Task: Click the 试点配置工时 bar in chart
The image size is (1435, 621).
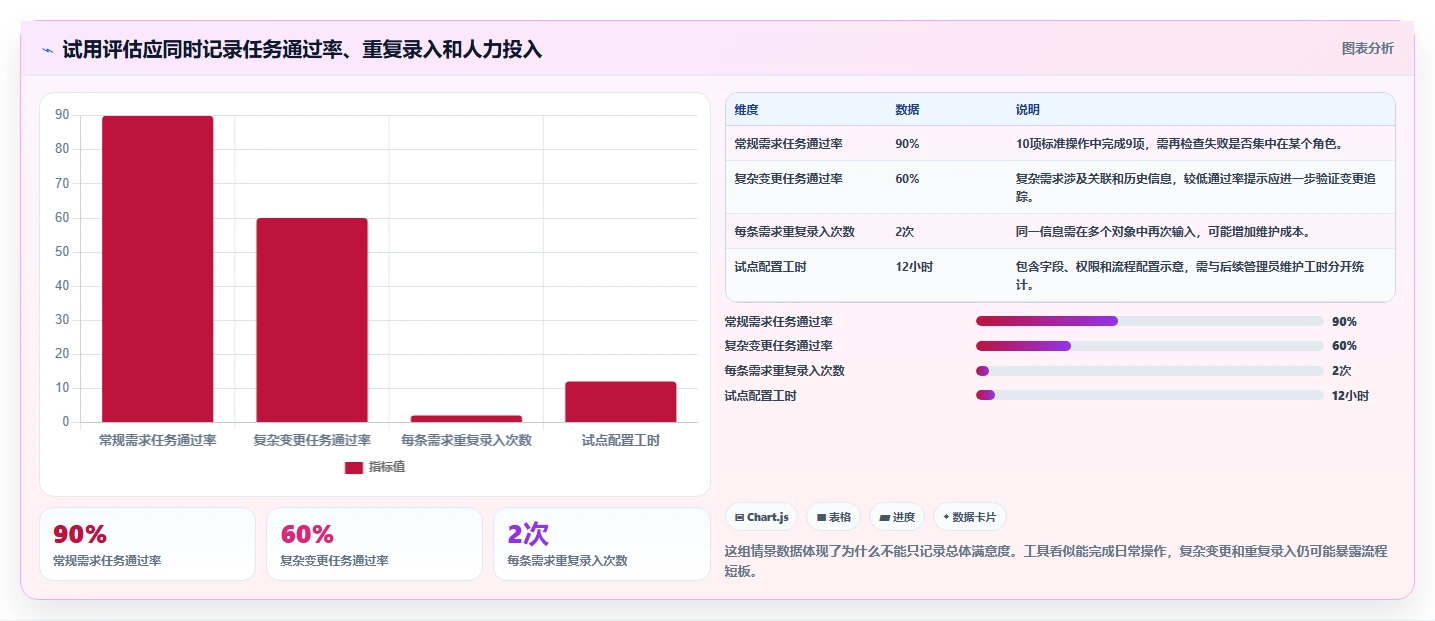Action: point(620,402)
